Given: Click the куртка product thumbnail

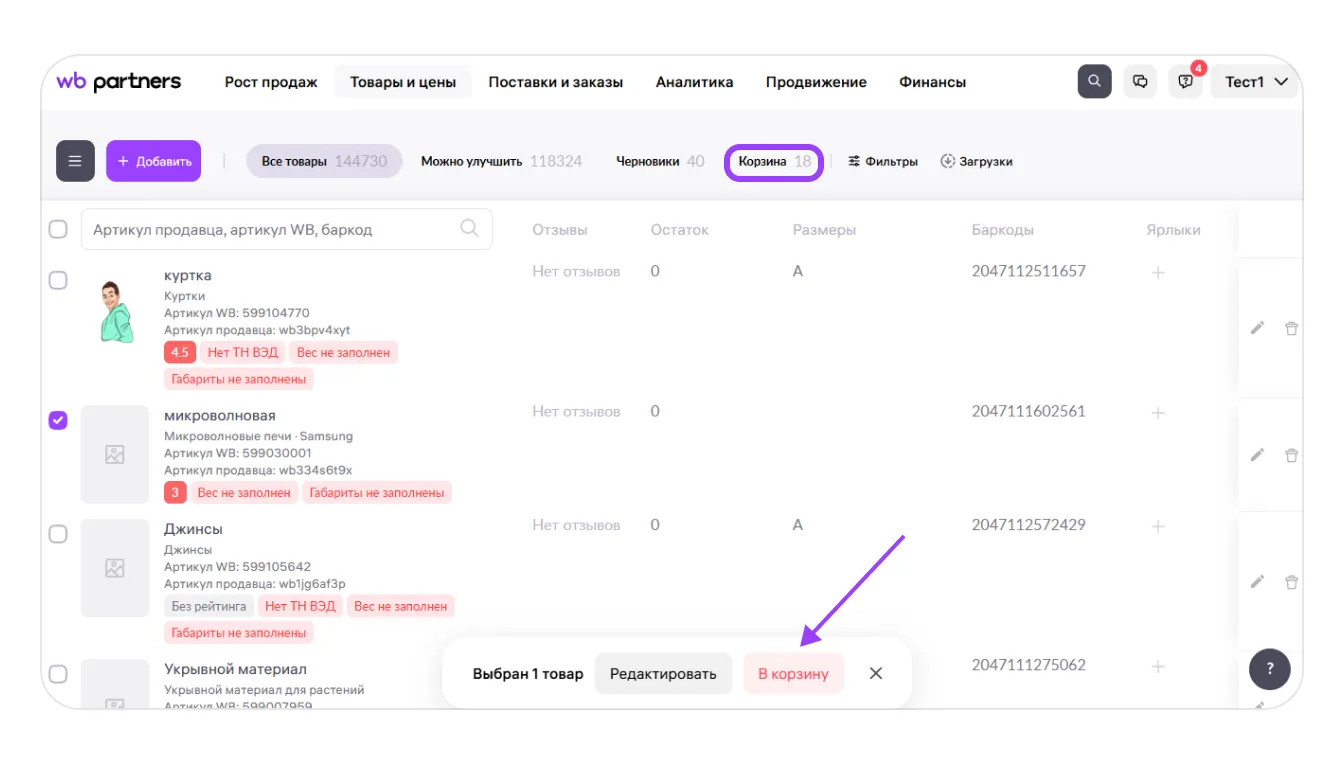Looking at the screenshot, I should 115,312.
